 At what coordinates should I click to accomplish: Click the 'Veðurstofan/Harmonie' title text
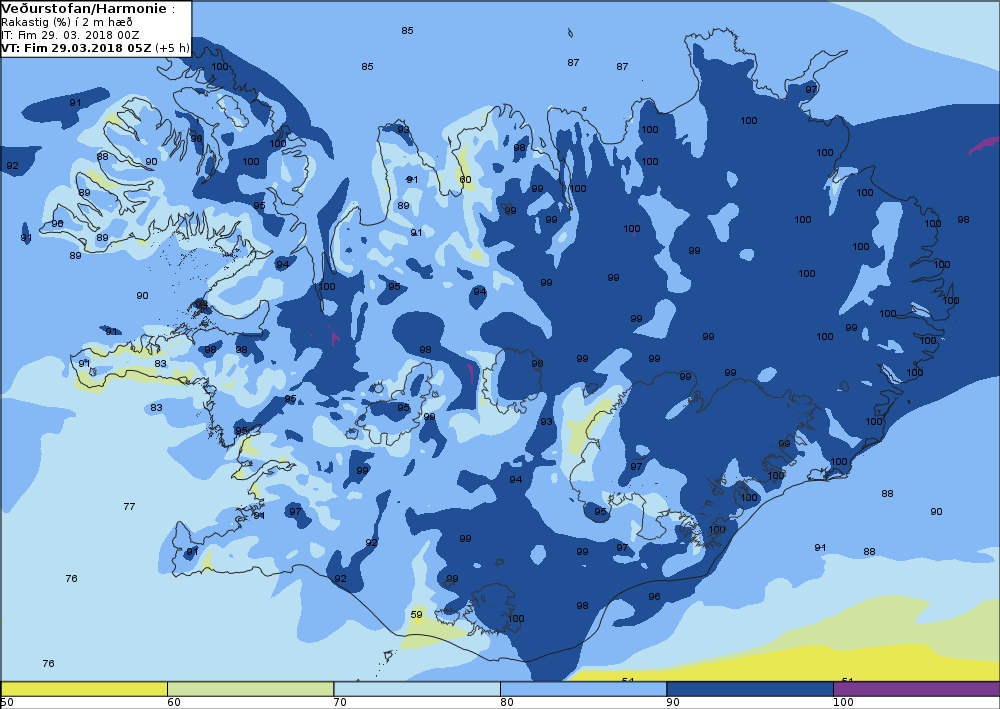pos(84,9)
